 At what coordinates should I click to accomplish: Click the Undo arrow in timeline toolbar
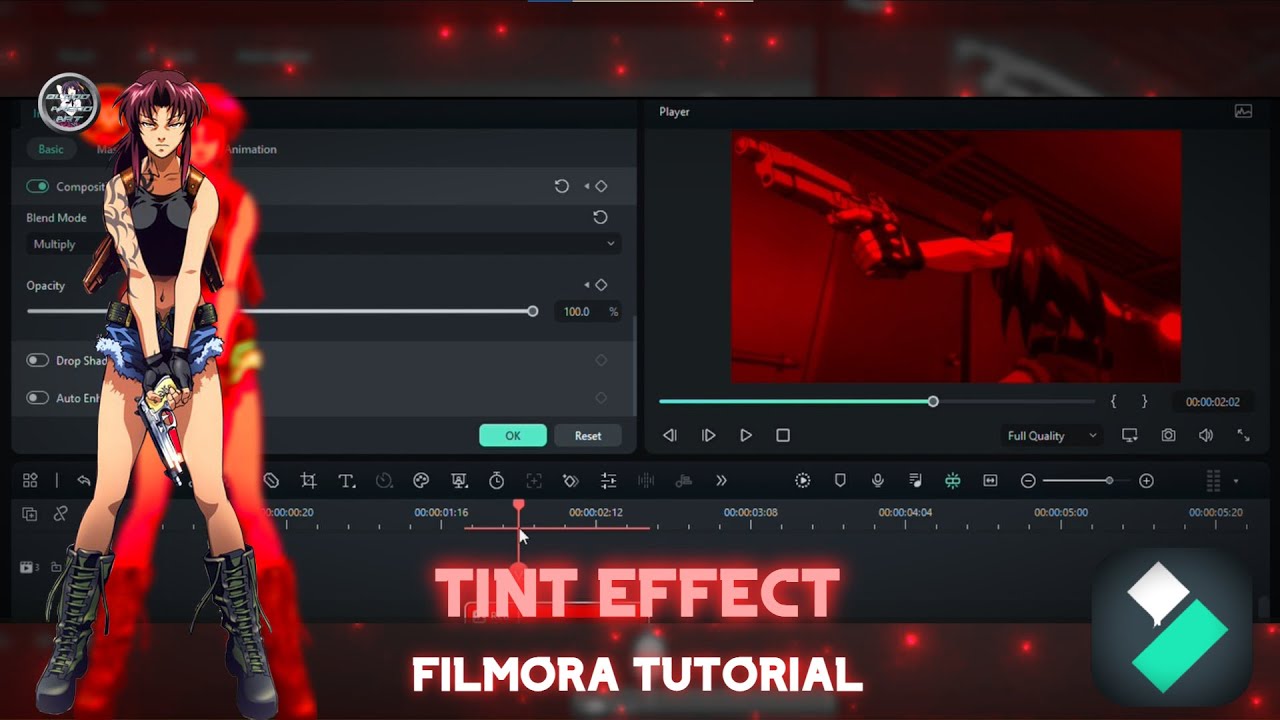point(84,481)
